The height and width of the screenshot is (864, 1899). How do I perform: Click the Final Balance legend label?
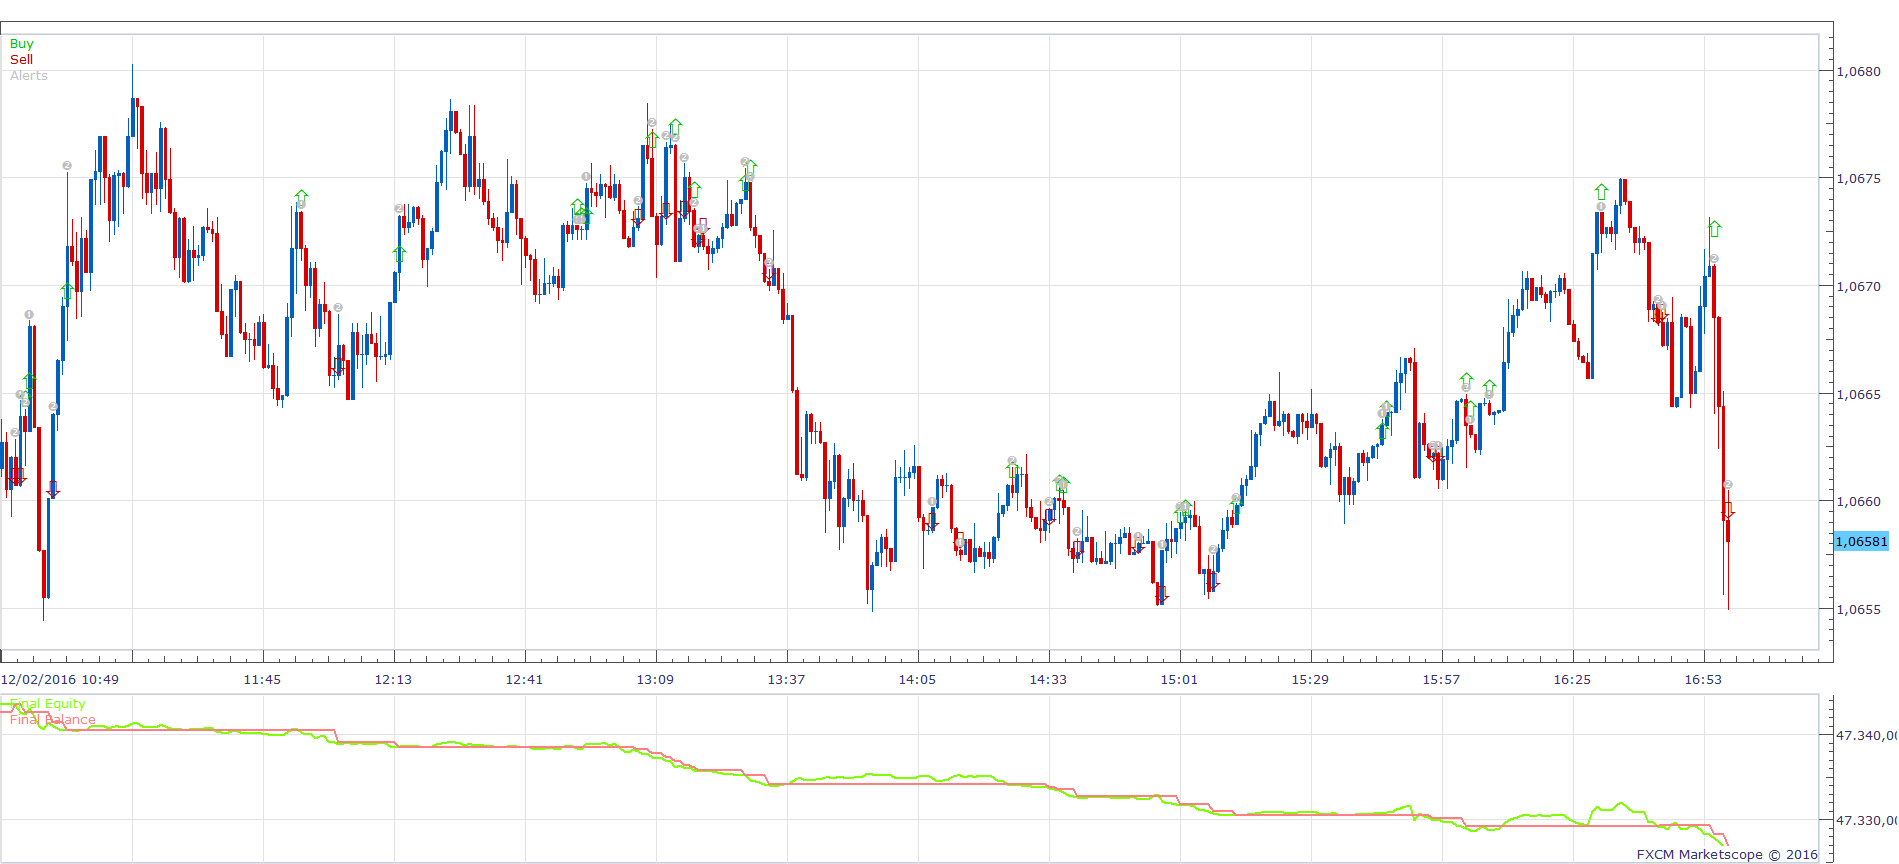53,720
